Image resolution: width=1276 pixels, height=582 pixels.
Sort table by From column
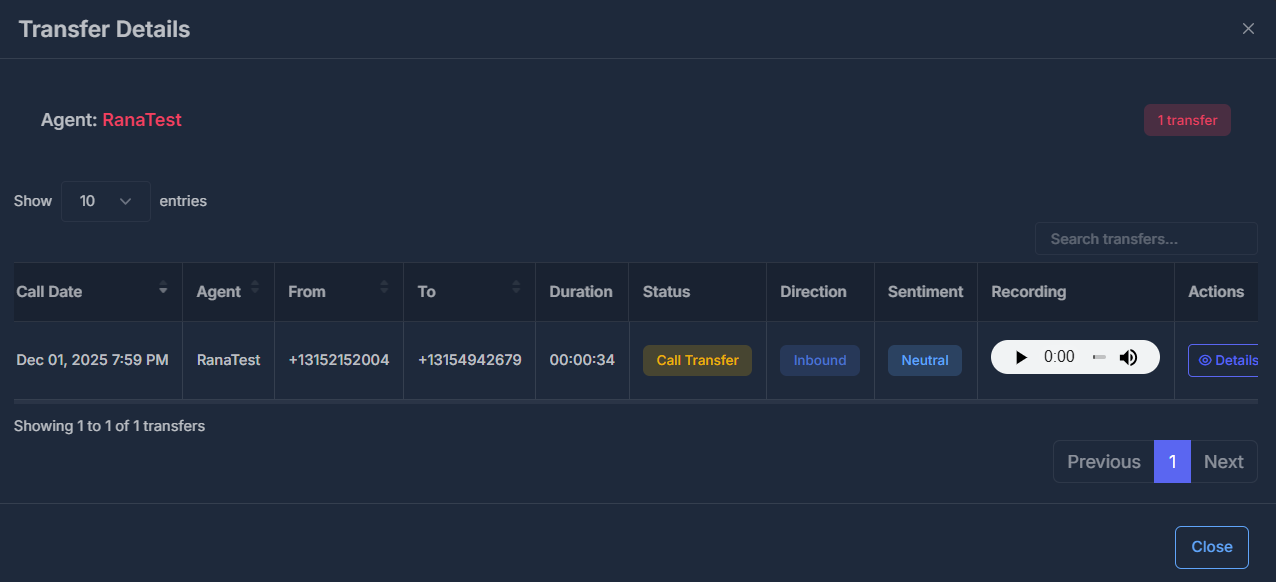(x=339, y=292)
